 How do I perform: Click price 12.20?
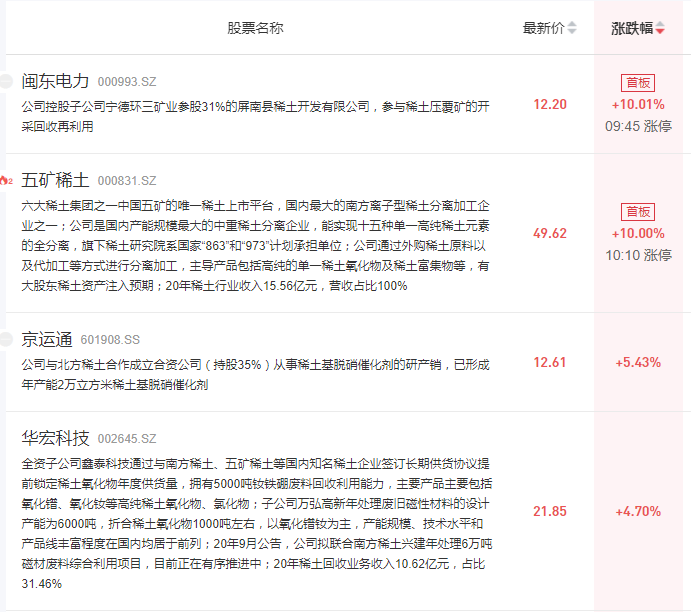550,104
